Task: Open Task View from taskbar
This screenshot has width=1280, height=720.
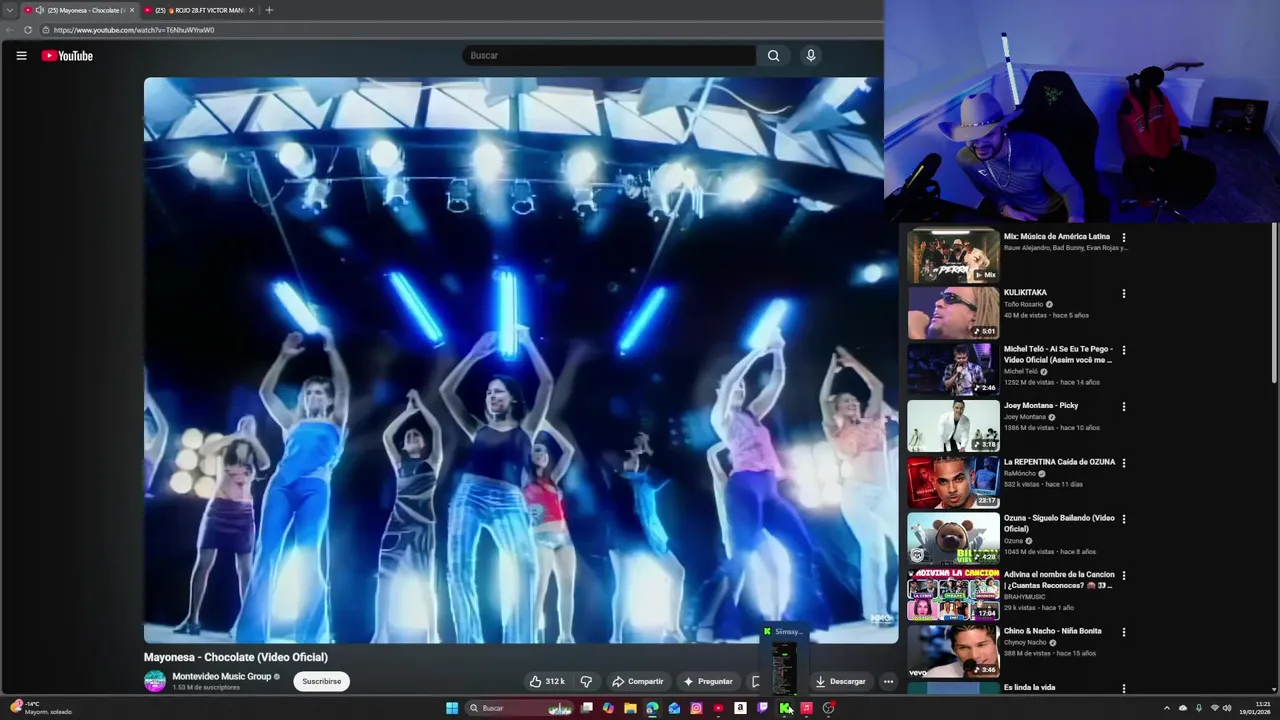Action: click(587, 708)
